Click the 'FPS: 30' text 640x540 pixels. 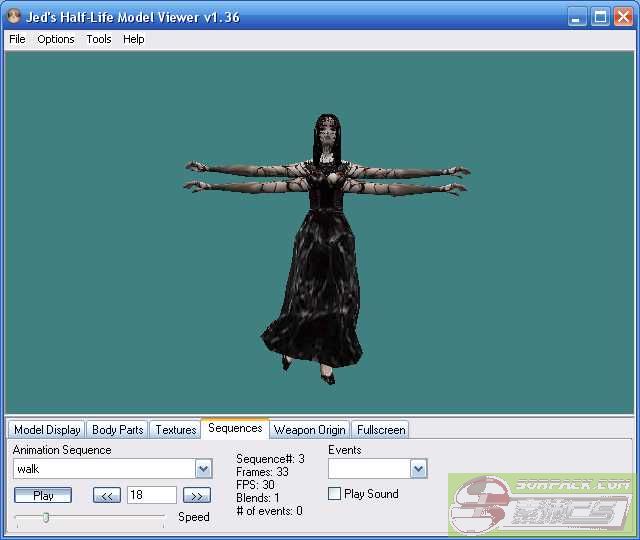coord(255,485)
